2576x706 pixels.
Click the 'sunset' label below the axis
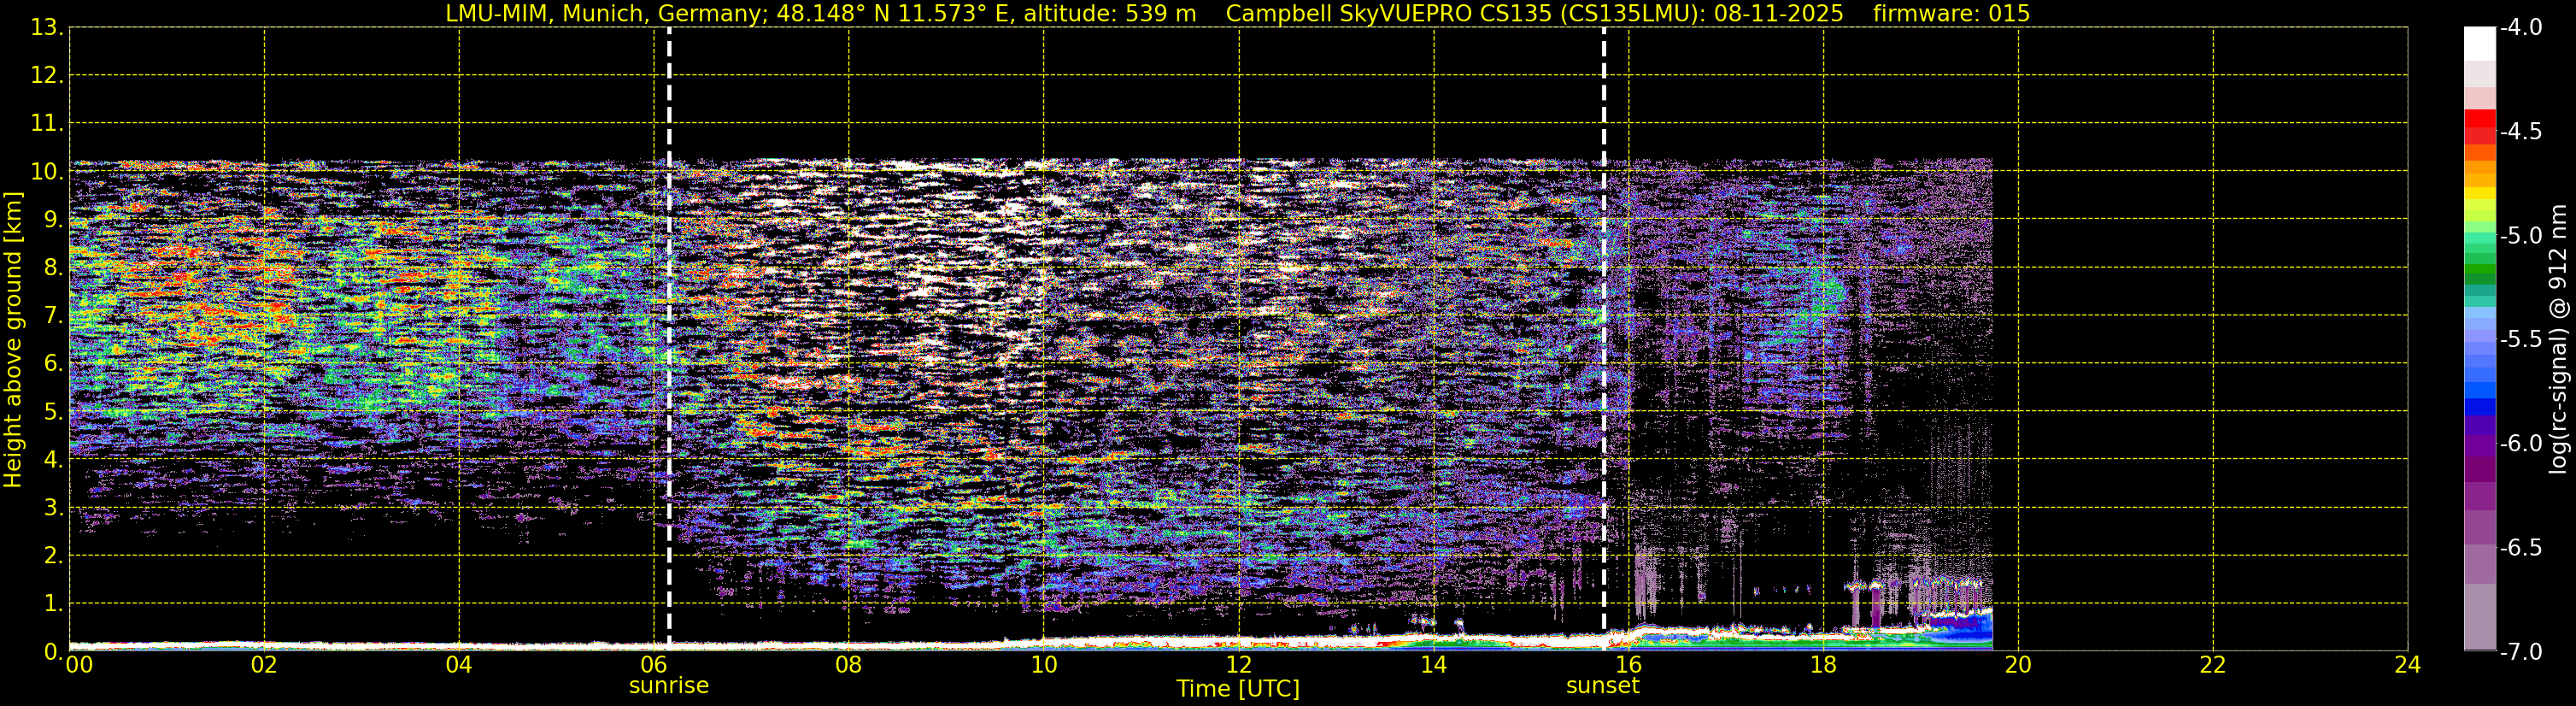click(x=1603, y=686)
